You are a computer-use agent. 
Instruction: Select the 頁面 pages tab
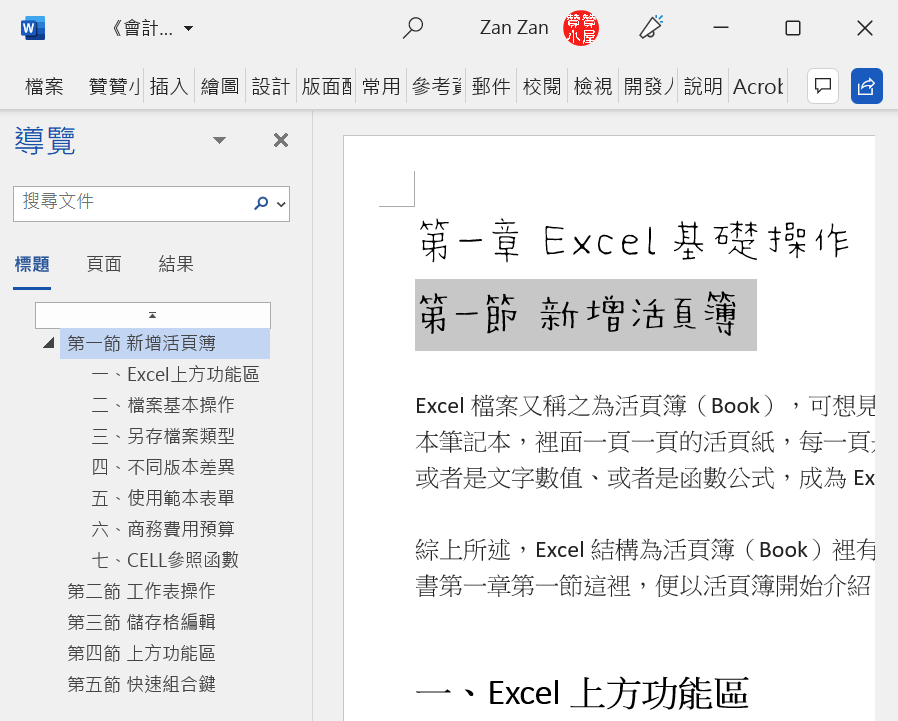(104, 265)
